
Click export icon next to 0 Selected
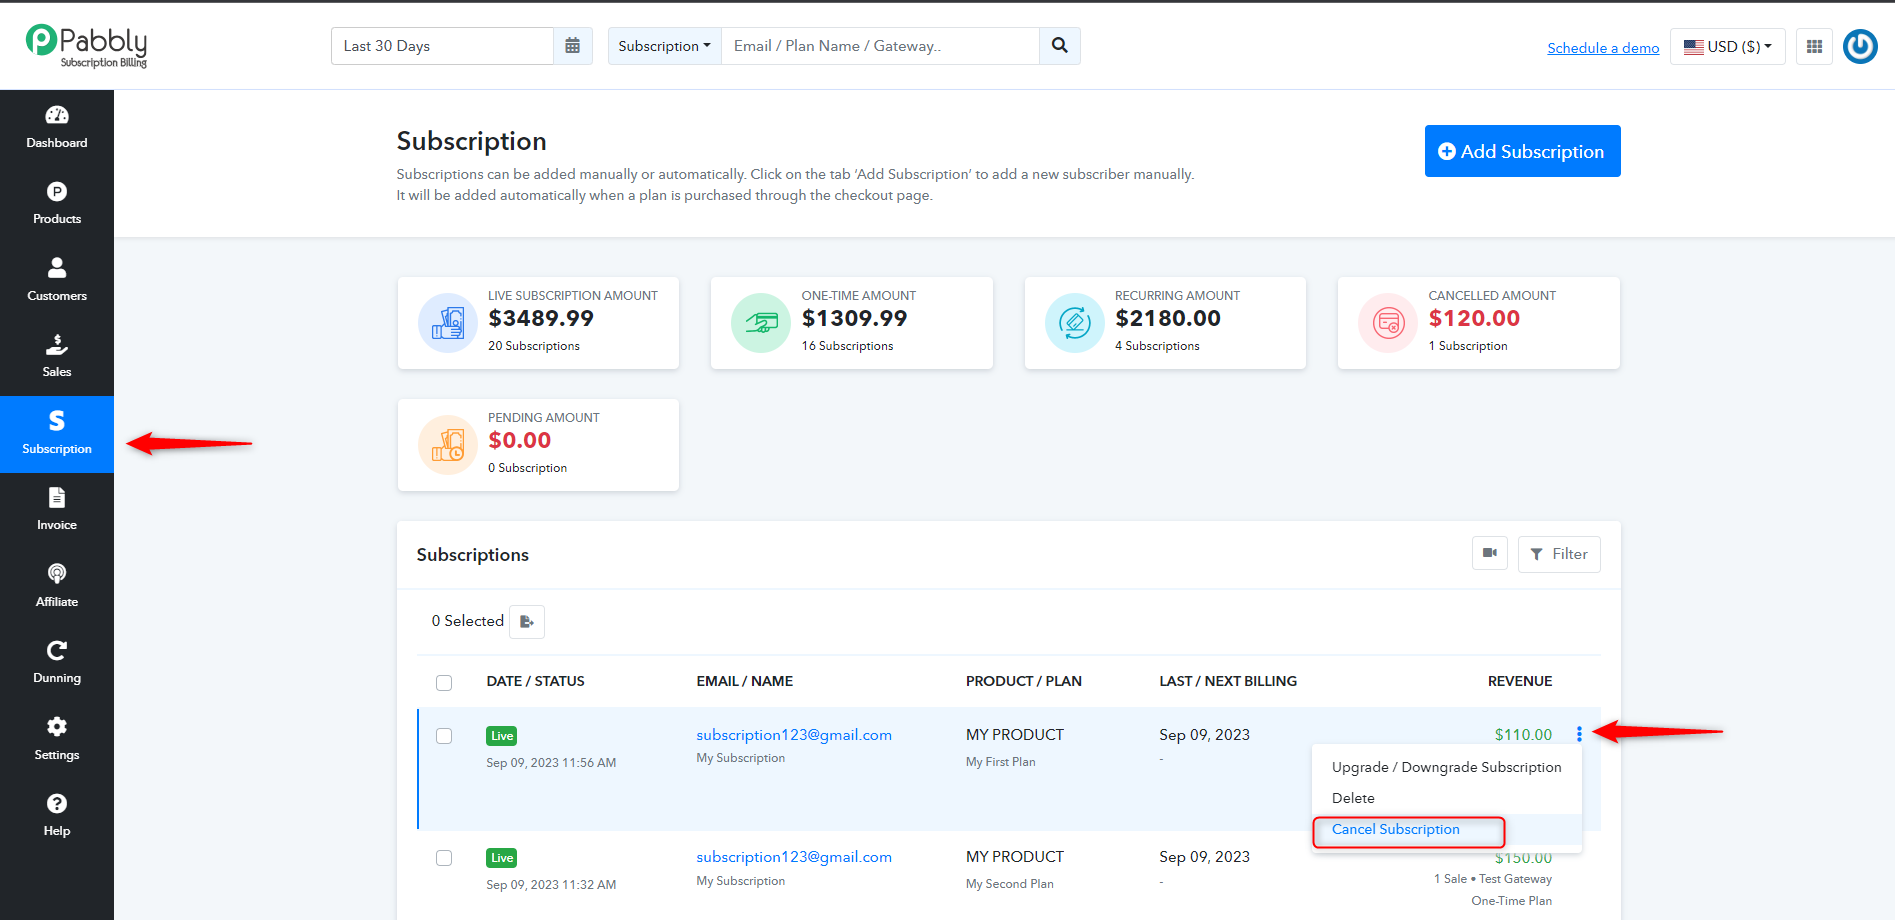click(527, 622)
